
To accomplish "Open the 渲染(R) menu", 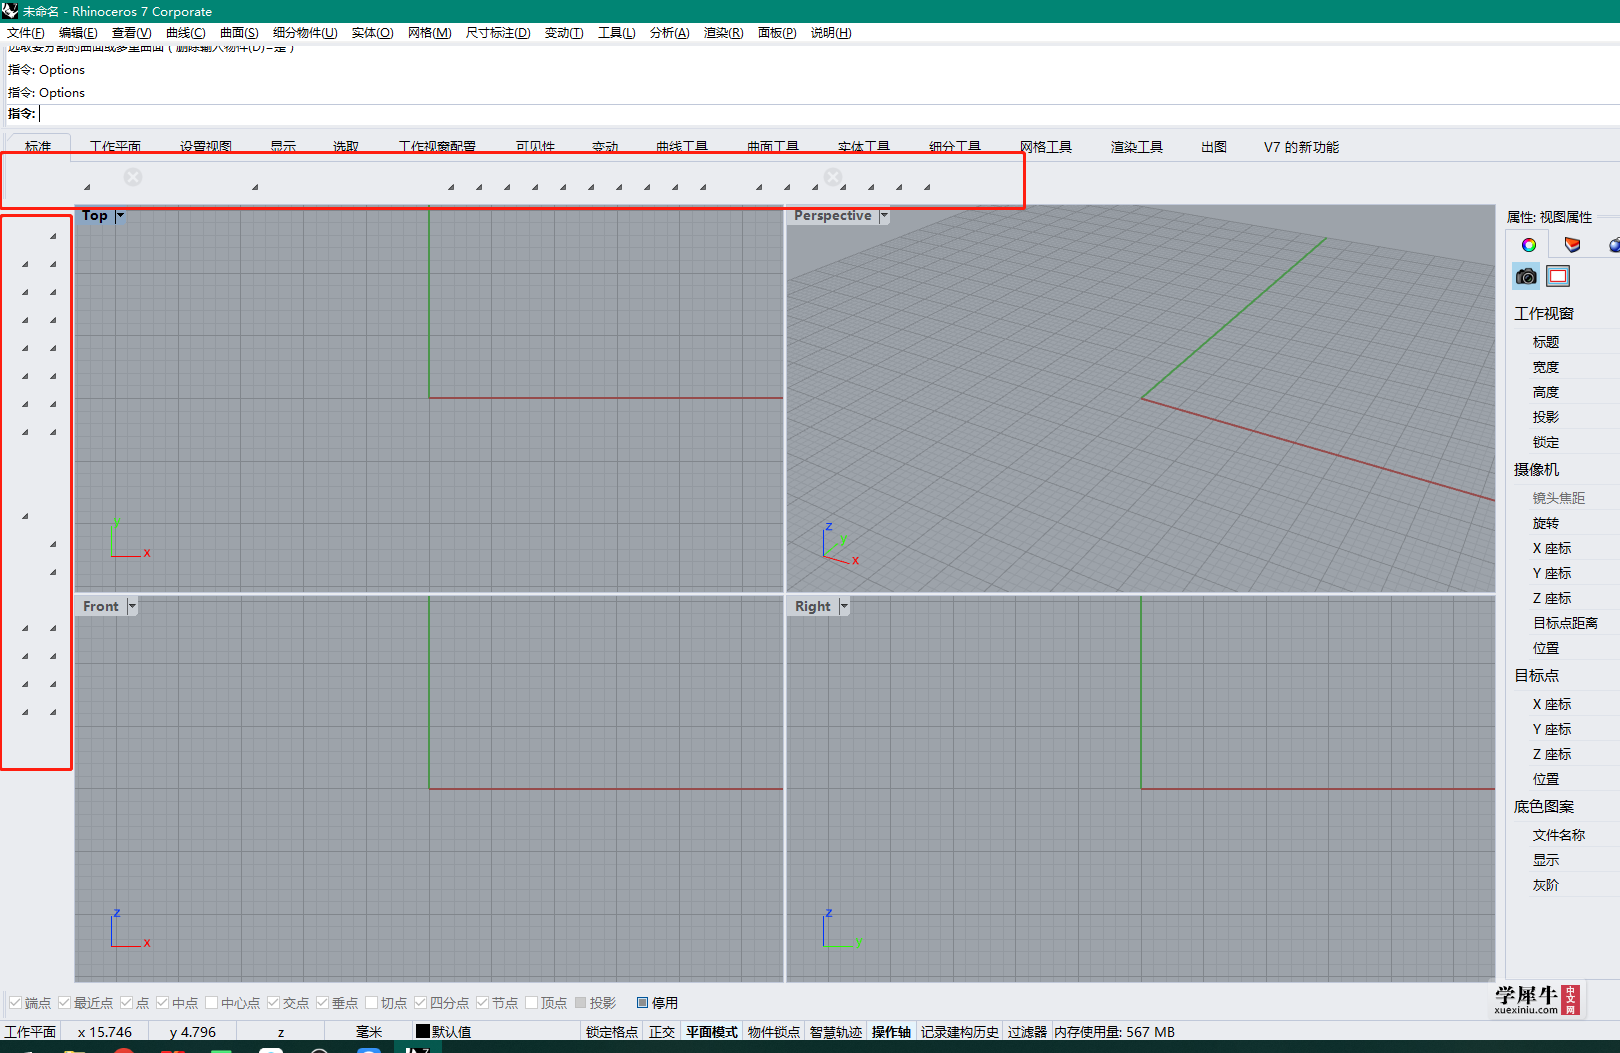I will [x=723, y=33].
